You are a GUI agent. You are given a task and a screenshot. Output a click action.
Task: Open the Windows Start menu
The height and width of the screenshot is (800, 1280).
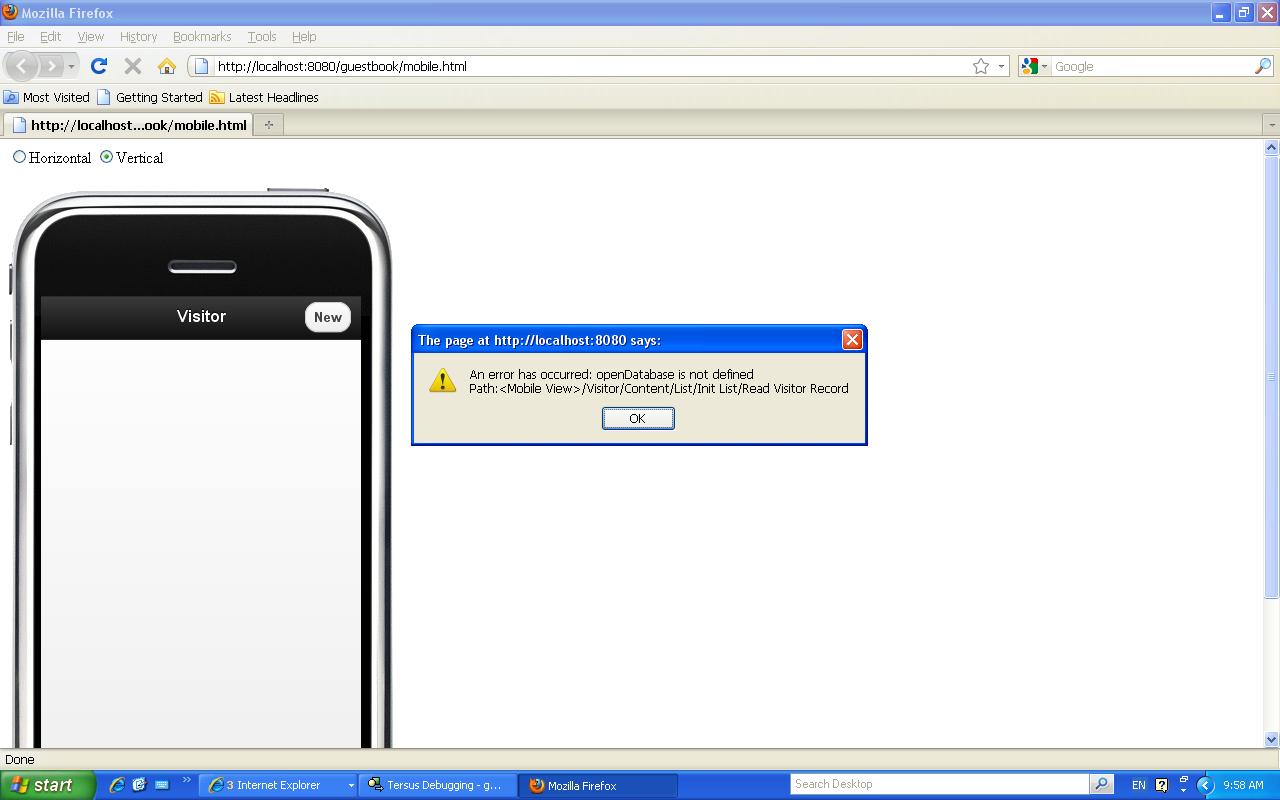tap(47, 785)
